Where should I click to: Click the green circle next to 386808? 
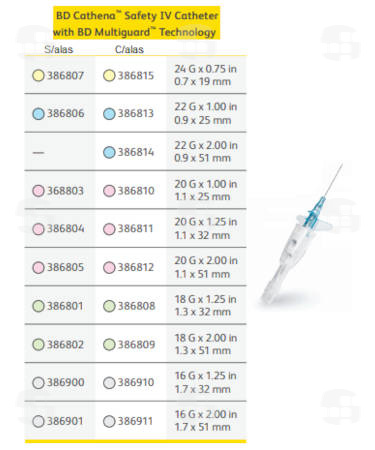[109, 306]
